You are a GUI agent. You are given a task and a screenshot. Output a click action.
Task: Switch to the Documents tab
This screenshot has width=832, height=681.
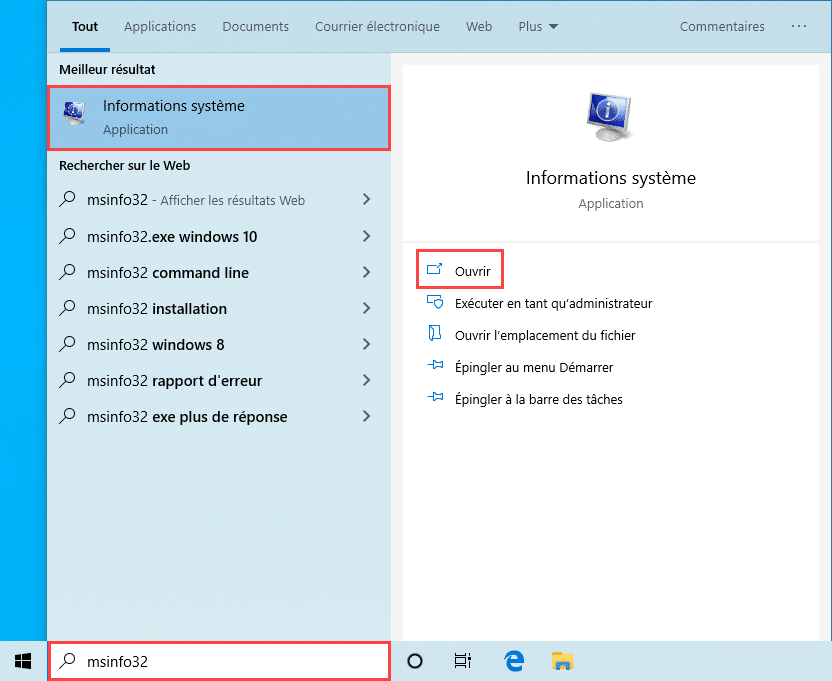coord(255,27)
